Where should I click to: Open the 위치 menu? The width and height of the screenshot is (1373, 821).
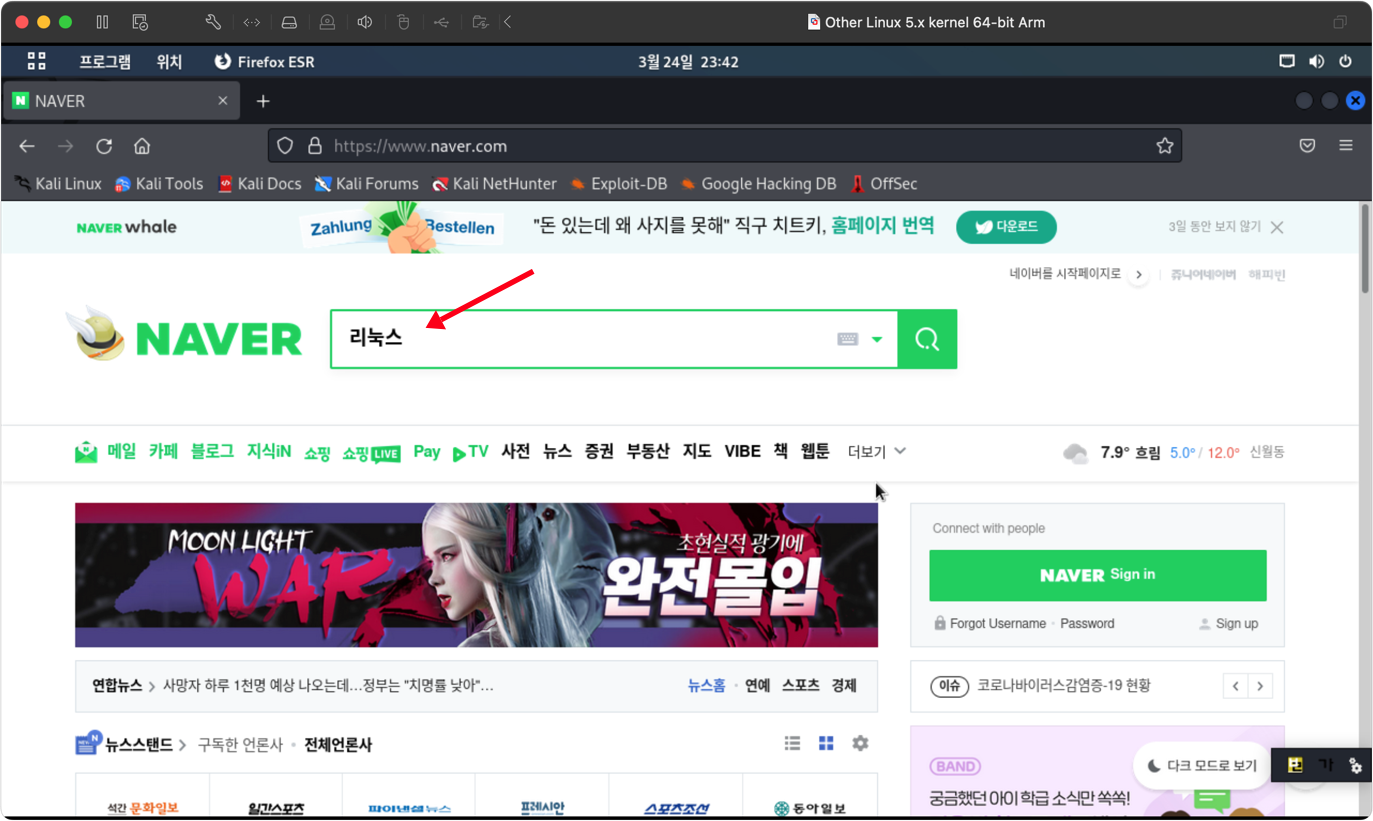(169, 62)
